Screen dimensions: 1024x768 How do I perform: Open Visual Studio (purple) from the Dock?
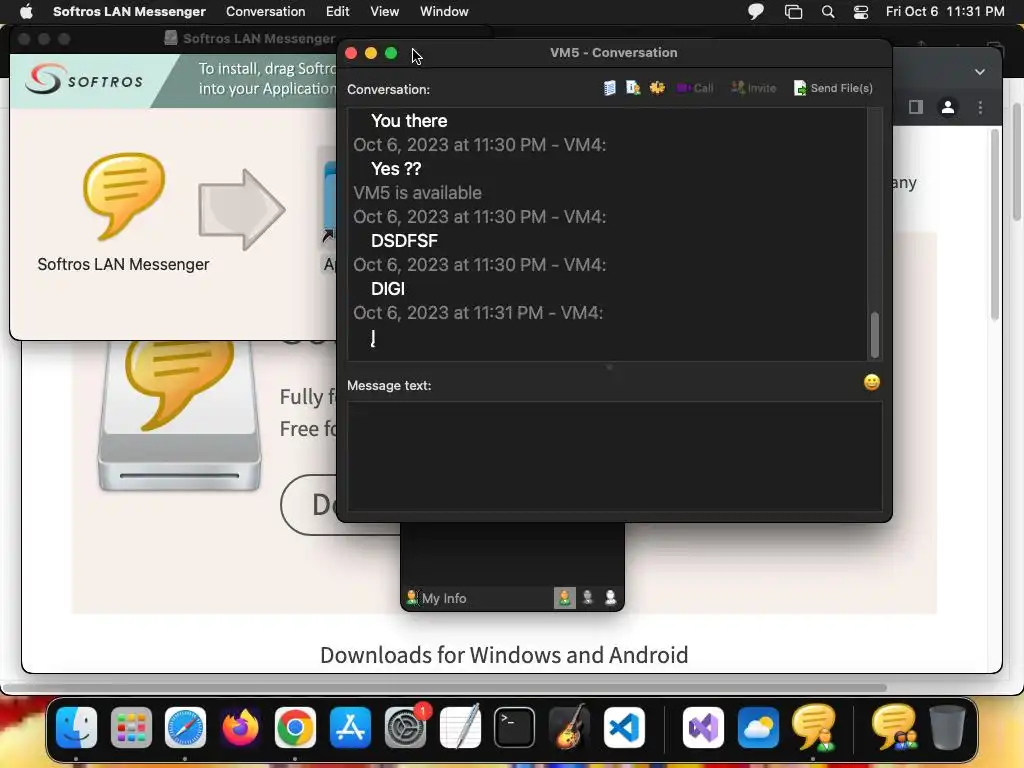tap(703, 727)
